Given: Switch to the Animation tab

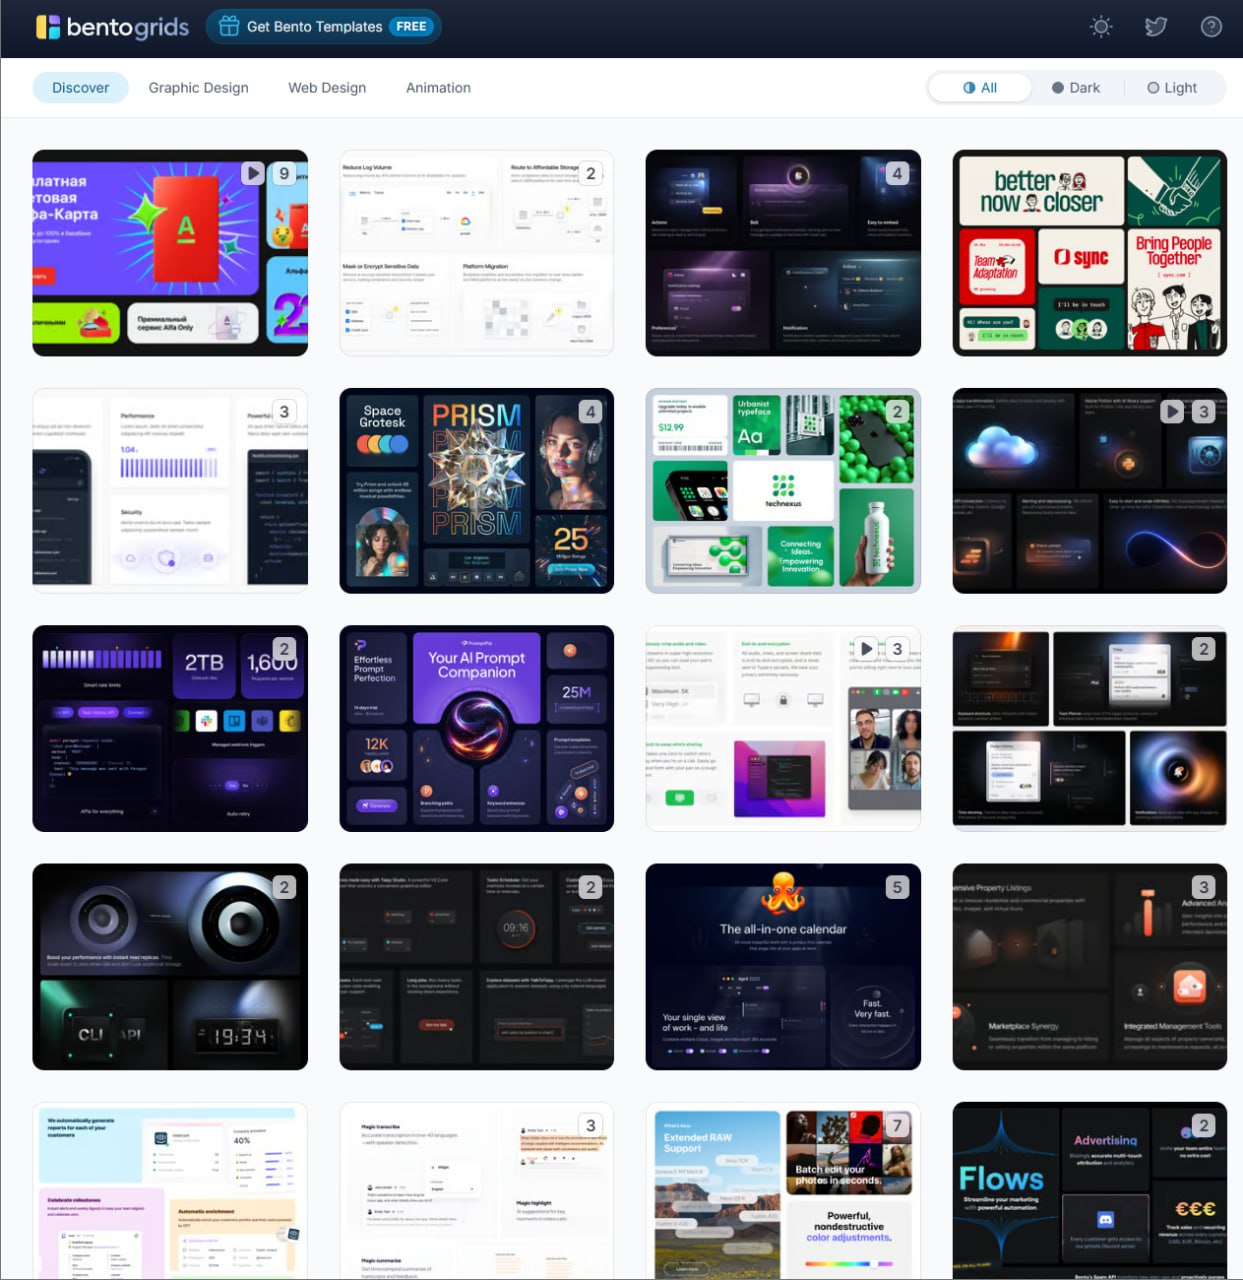Looking at the screenshot, I should coord(438,88).
